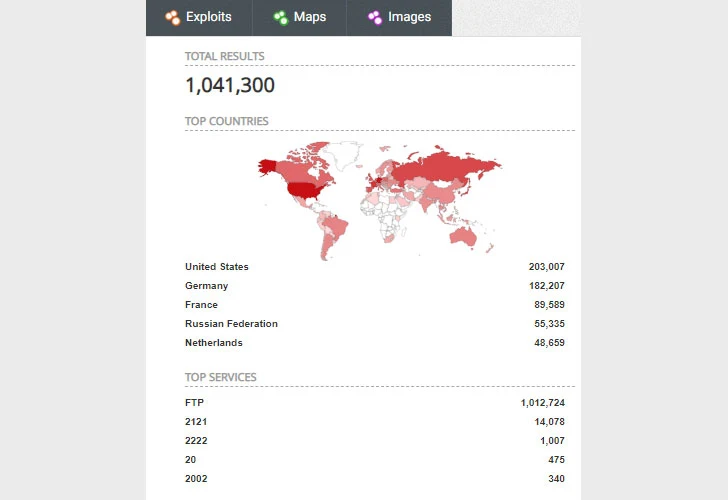Select the 2002 service entry

coord(196,479)
